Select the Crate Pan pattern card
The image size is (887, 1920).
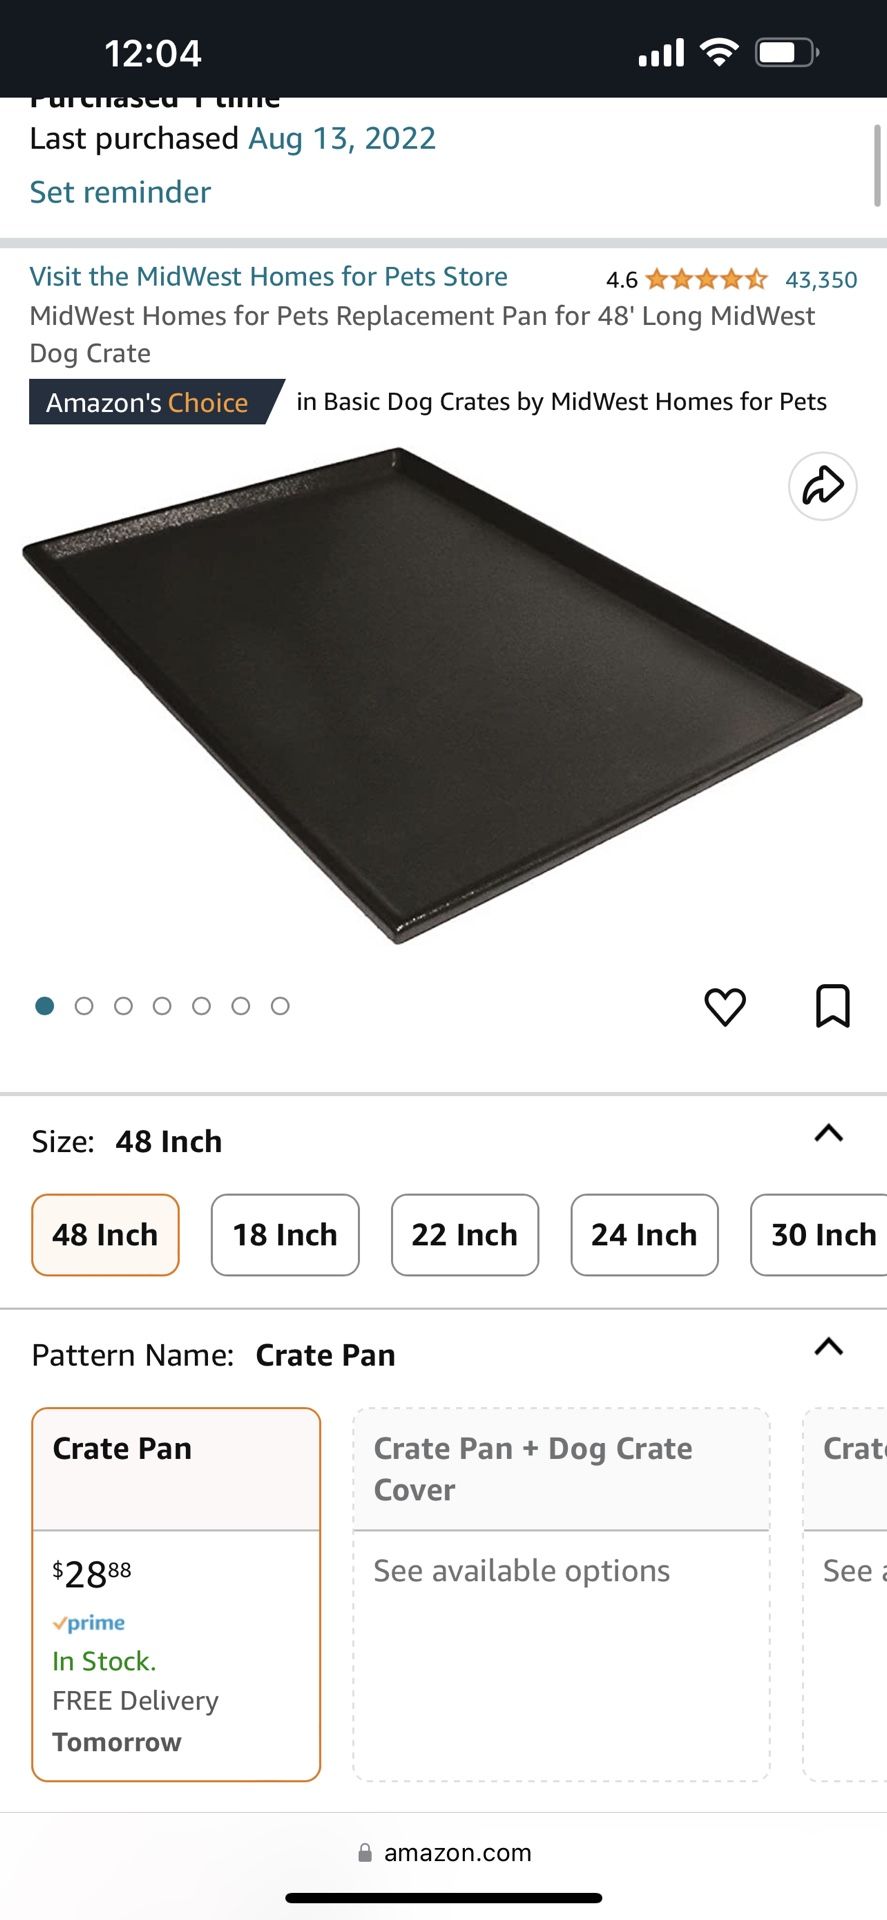tap(176, 1594)
